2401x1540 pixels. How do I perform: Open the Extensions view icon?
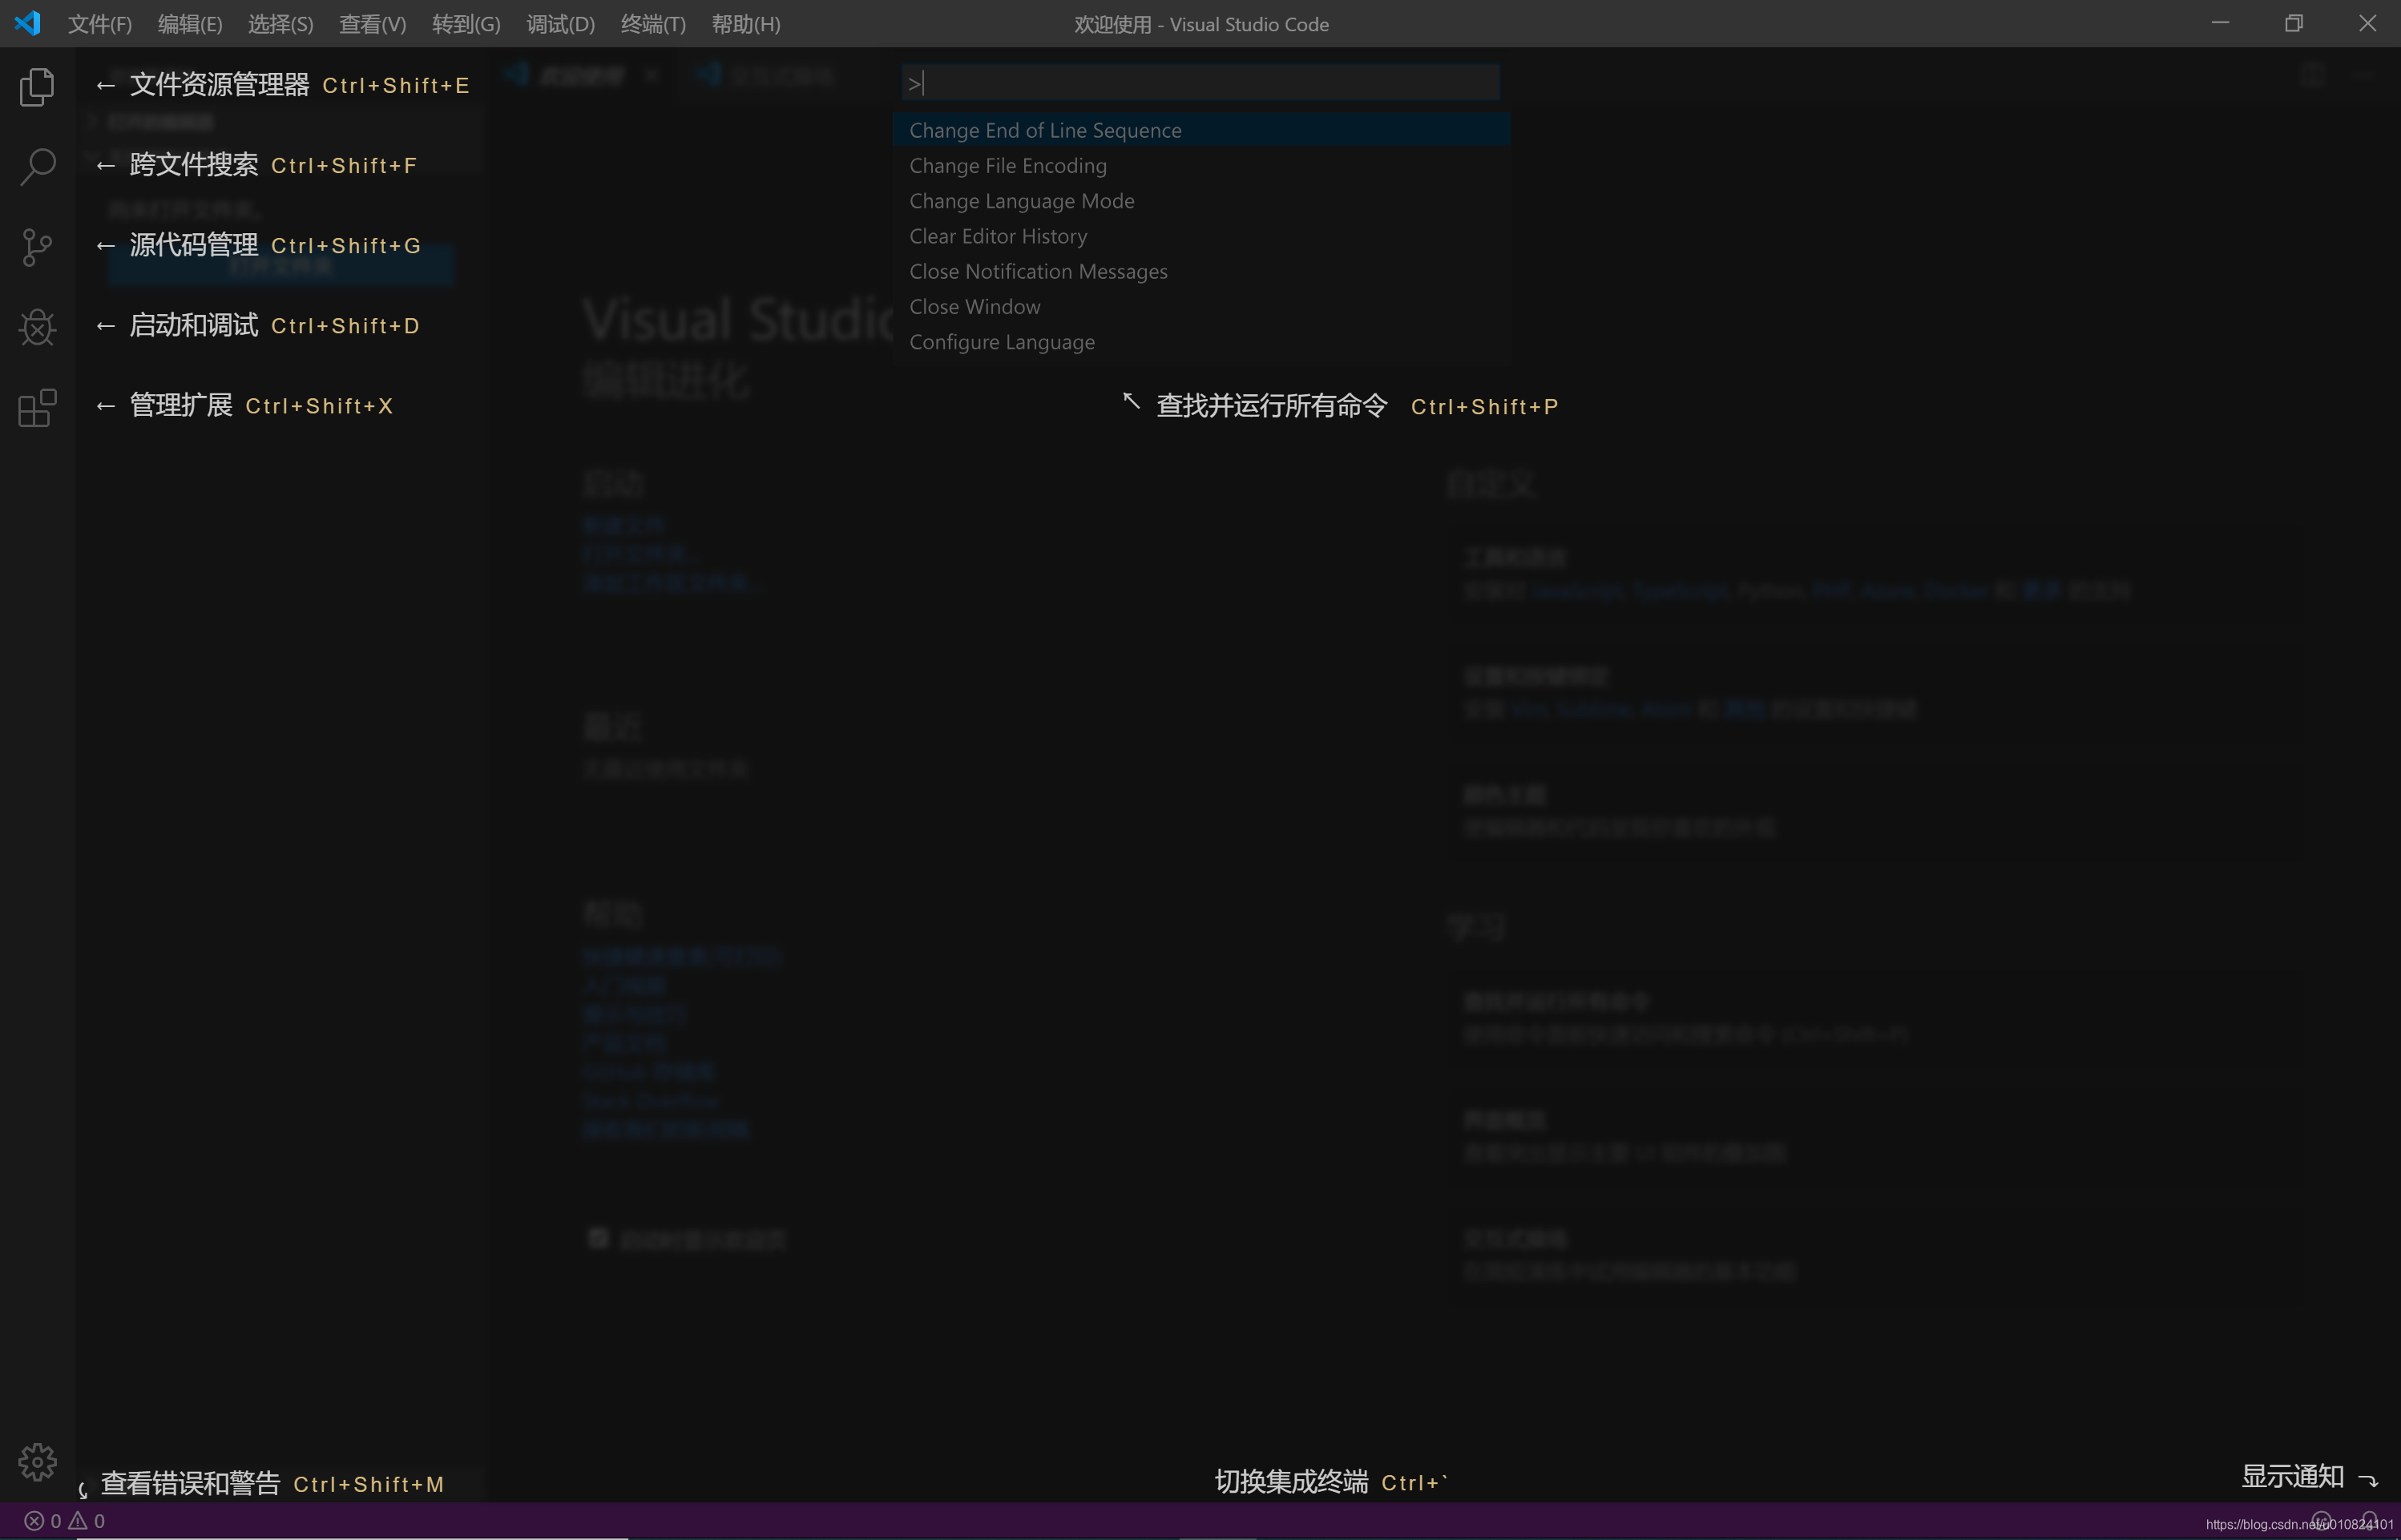[x=37, y=407]
